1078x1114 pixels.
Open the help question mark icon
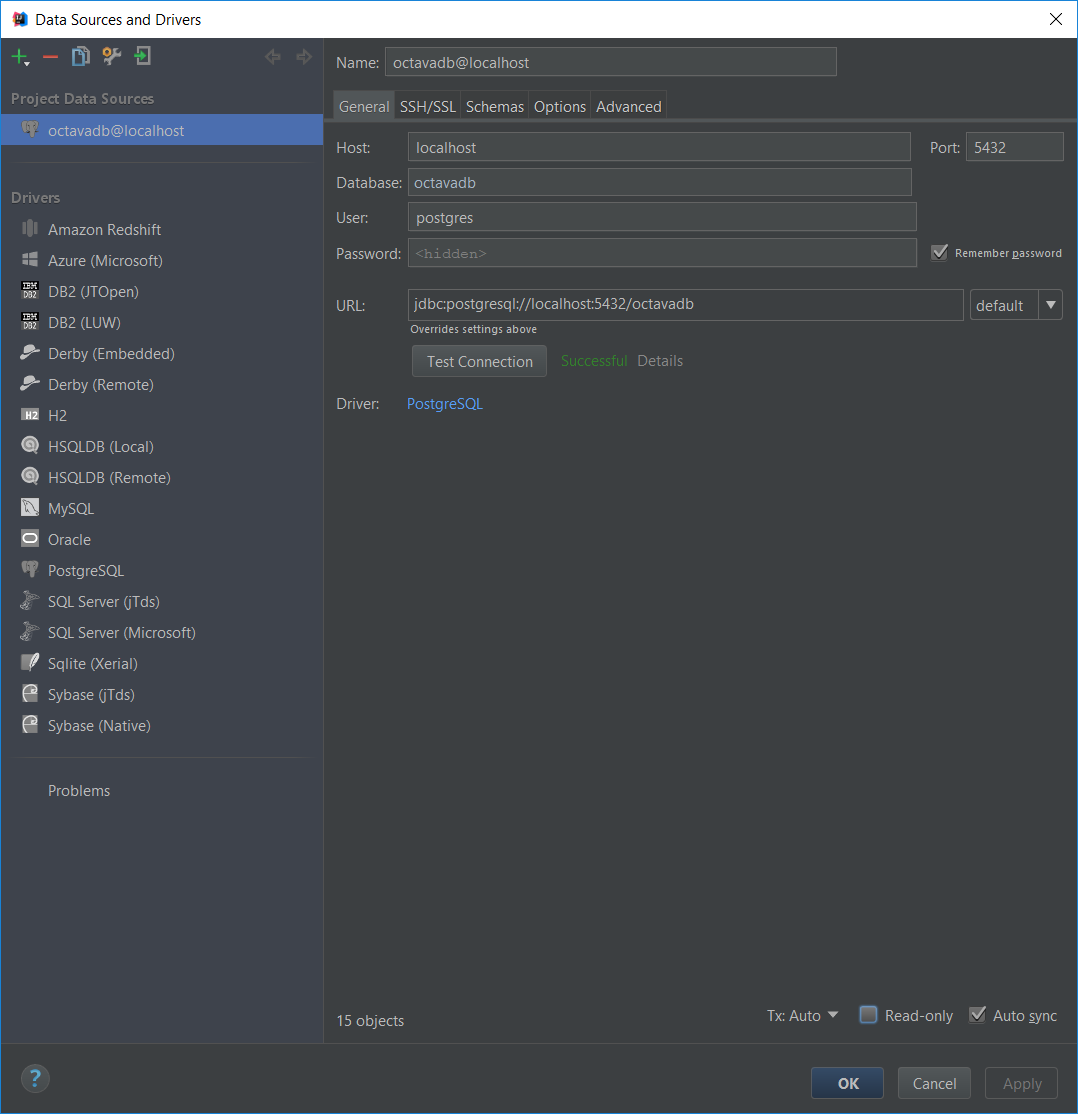point(35,1078)
